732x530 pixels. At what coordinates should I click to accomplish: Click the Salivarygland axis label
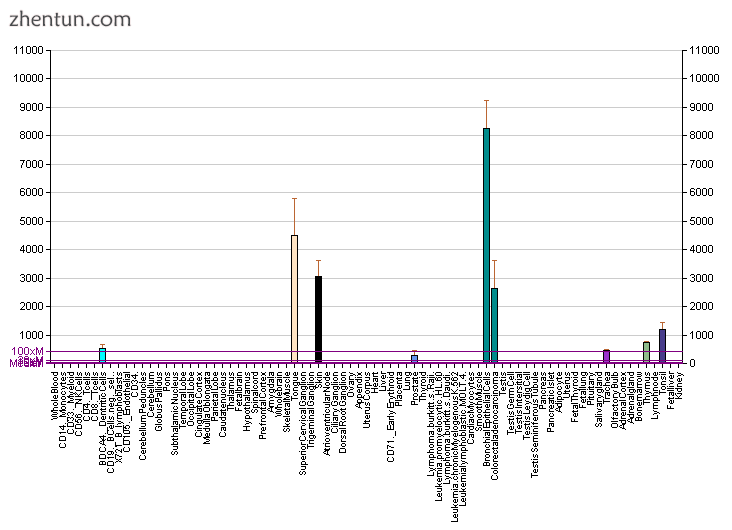pos(598,399)
